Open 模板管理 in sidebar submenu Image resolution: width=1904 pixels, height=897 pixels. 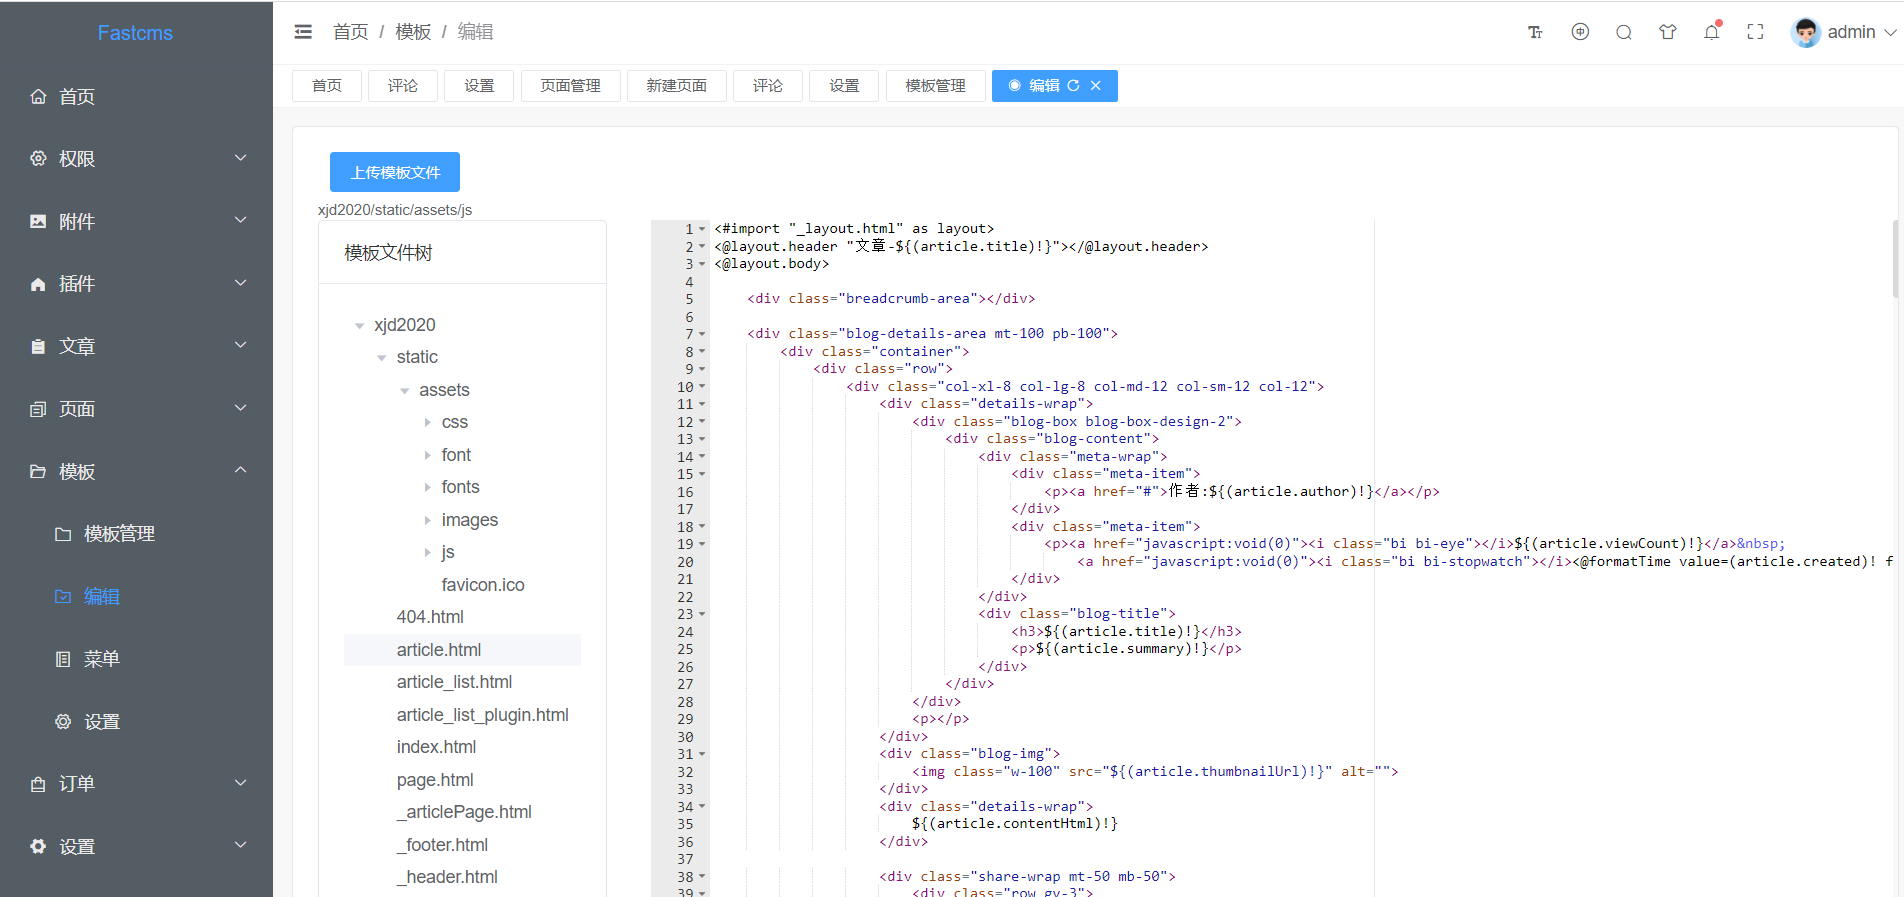119,534
